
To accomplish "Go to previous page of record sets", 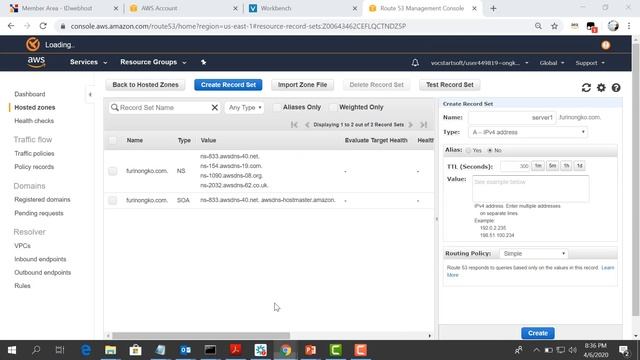I will (307, 124).
